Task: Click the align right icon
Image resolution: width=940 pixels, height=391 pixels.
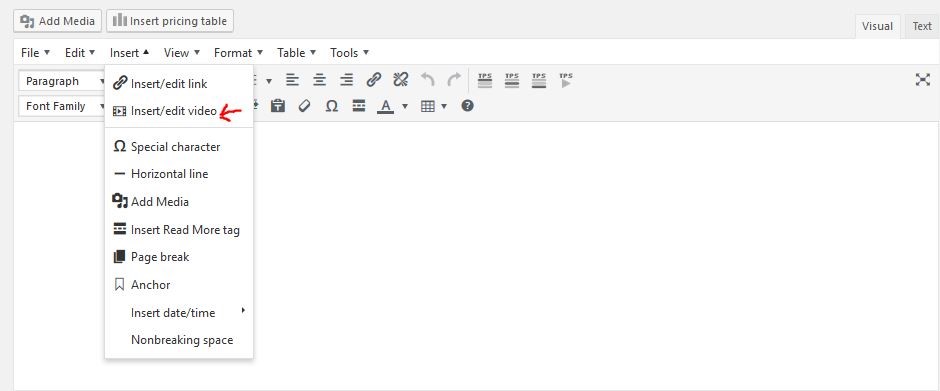Action: tap(347, 80)
